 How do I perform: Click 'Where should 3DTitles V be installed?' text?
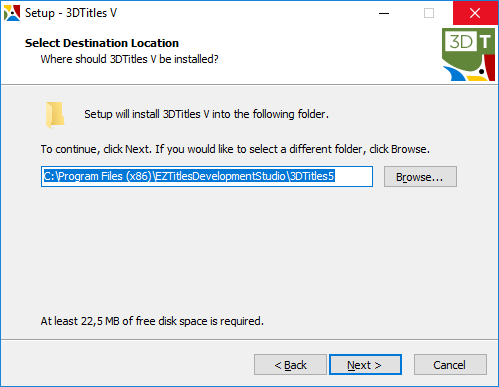(129, 59)
